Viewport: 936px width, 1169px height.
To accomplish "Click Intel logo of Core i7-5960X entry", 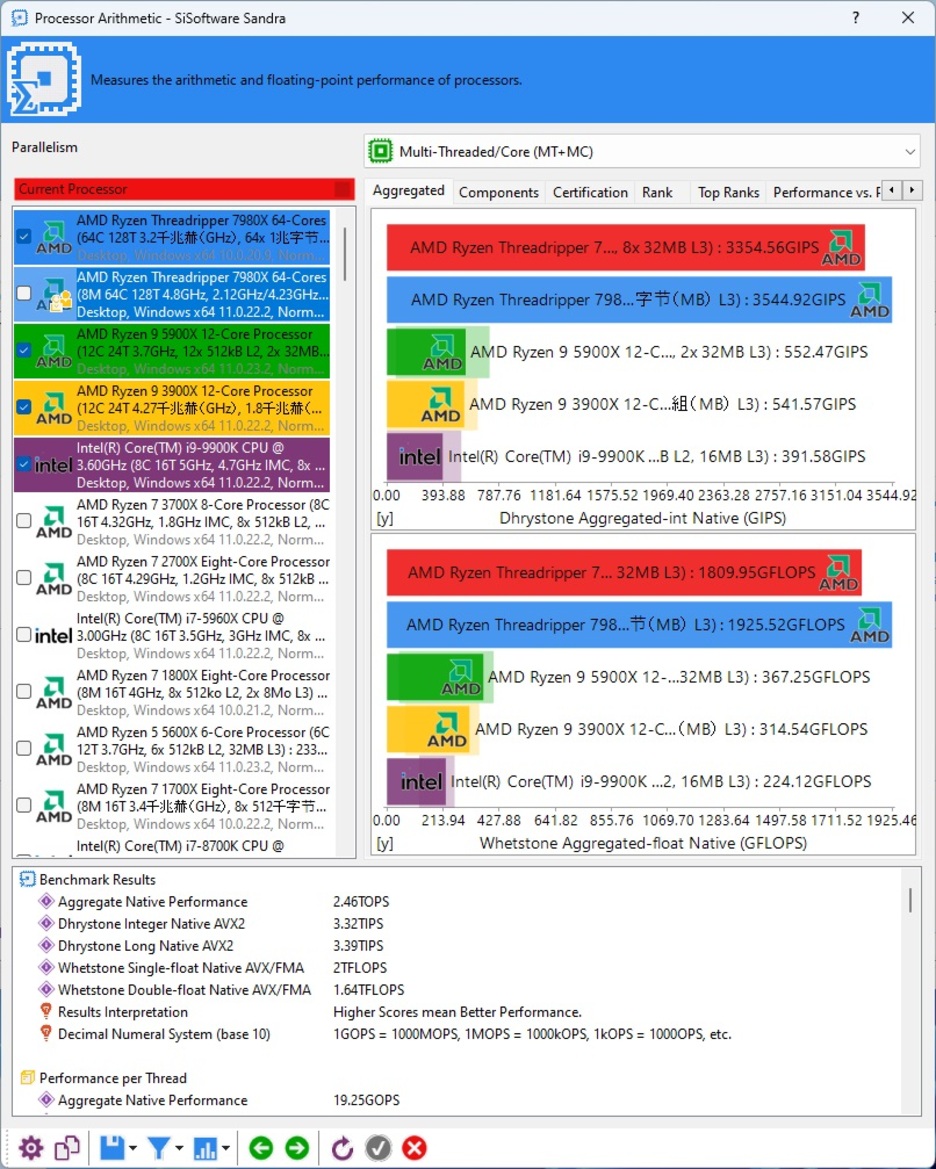I will (54, 635).
